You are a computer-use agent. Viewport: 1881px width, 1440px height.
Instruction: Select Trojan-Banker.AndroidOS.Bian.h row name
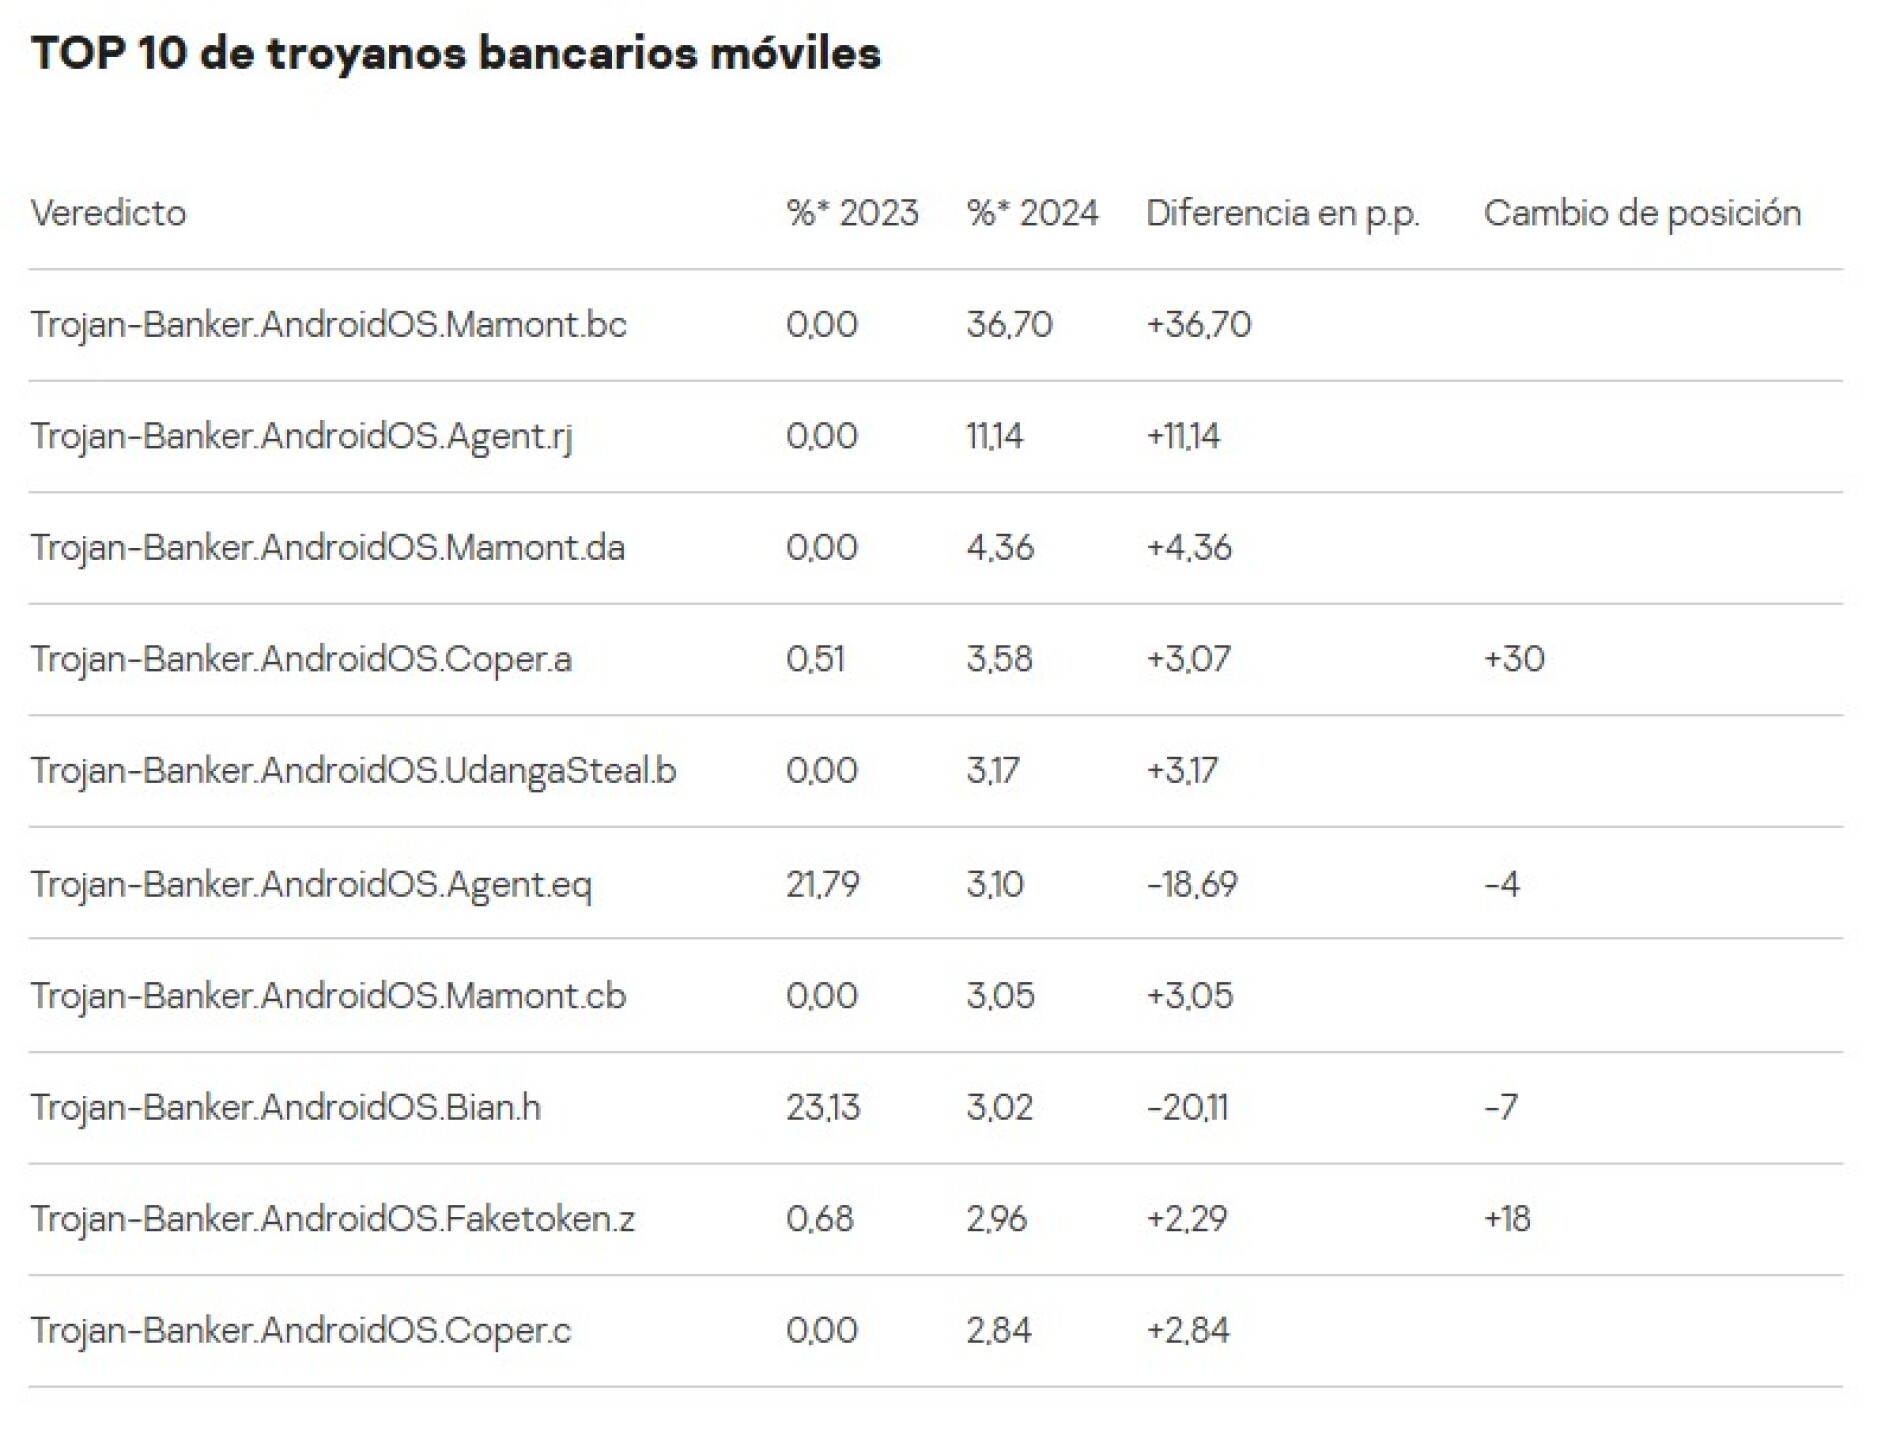(285, 1108)
